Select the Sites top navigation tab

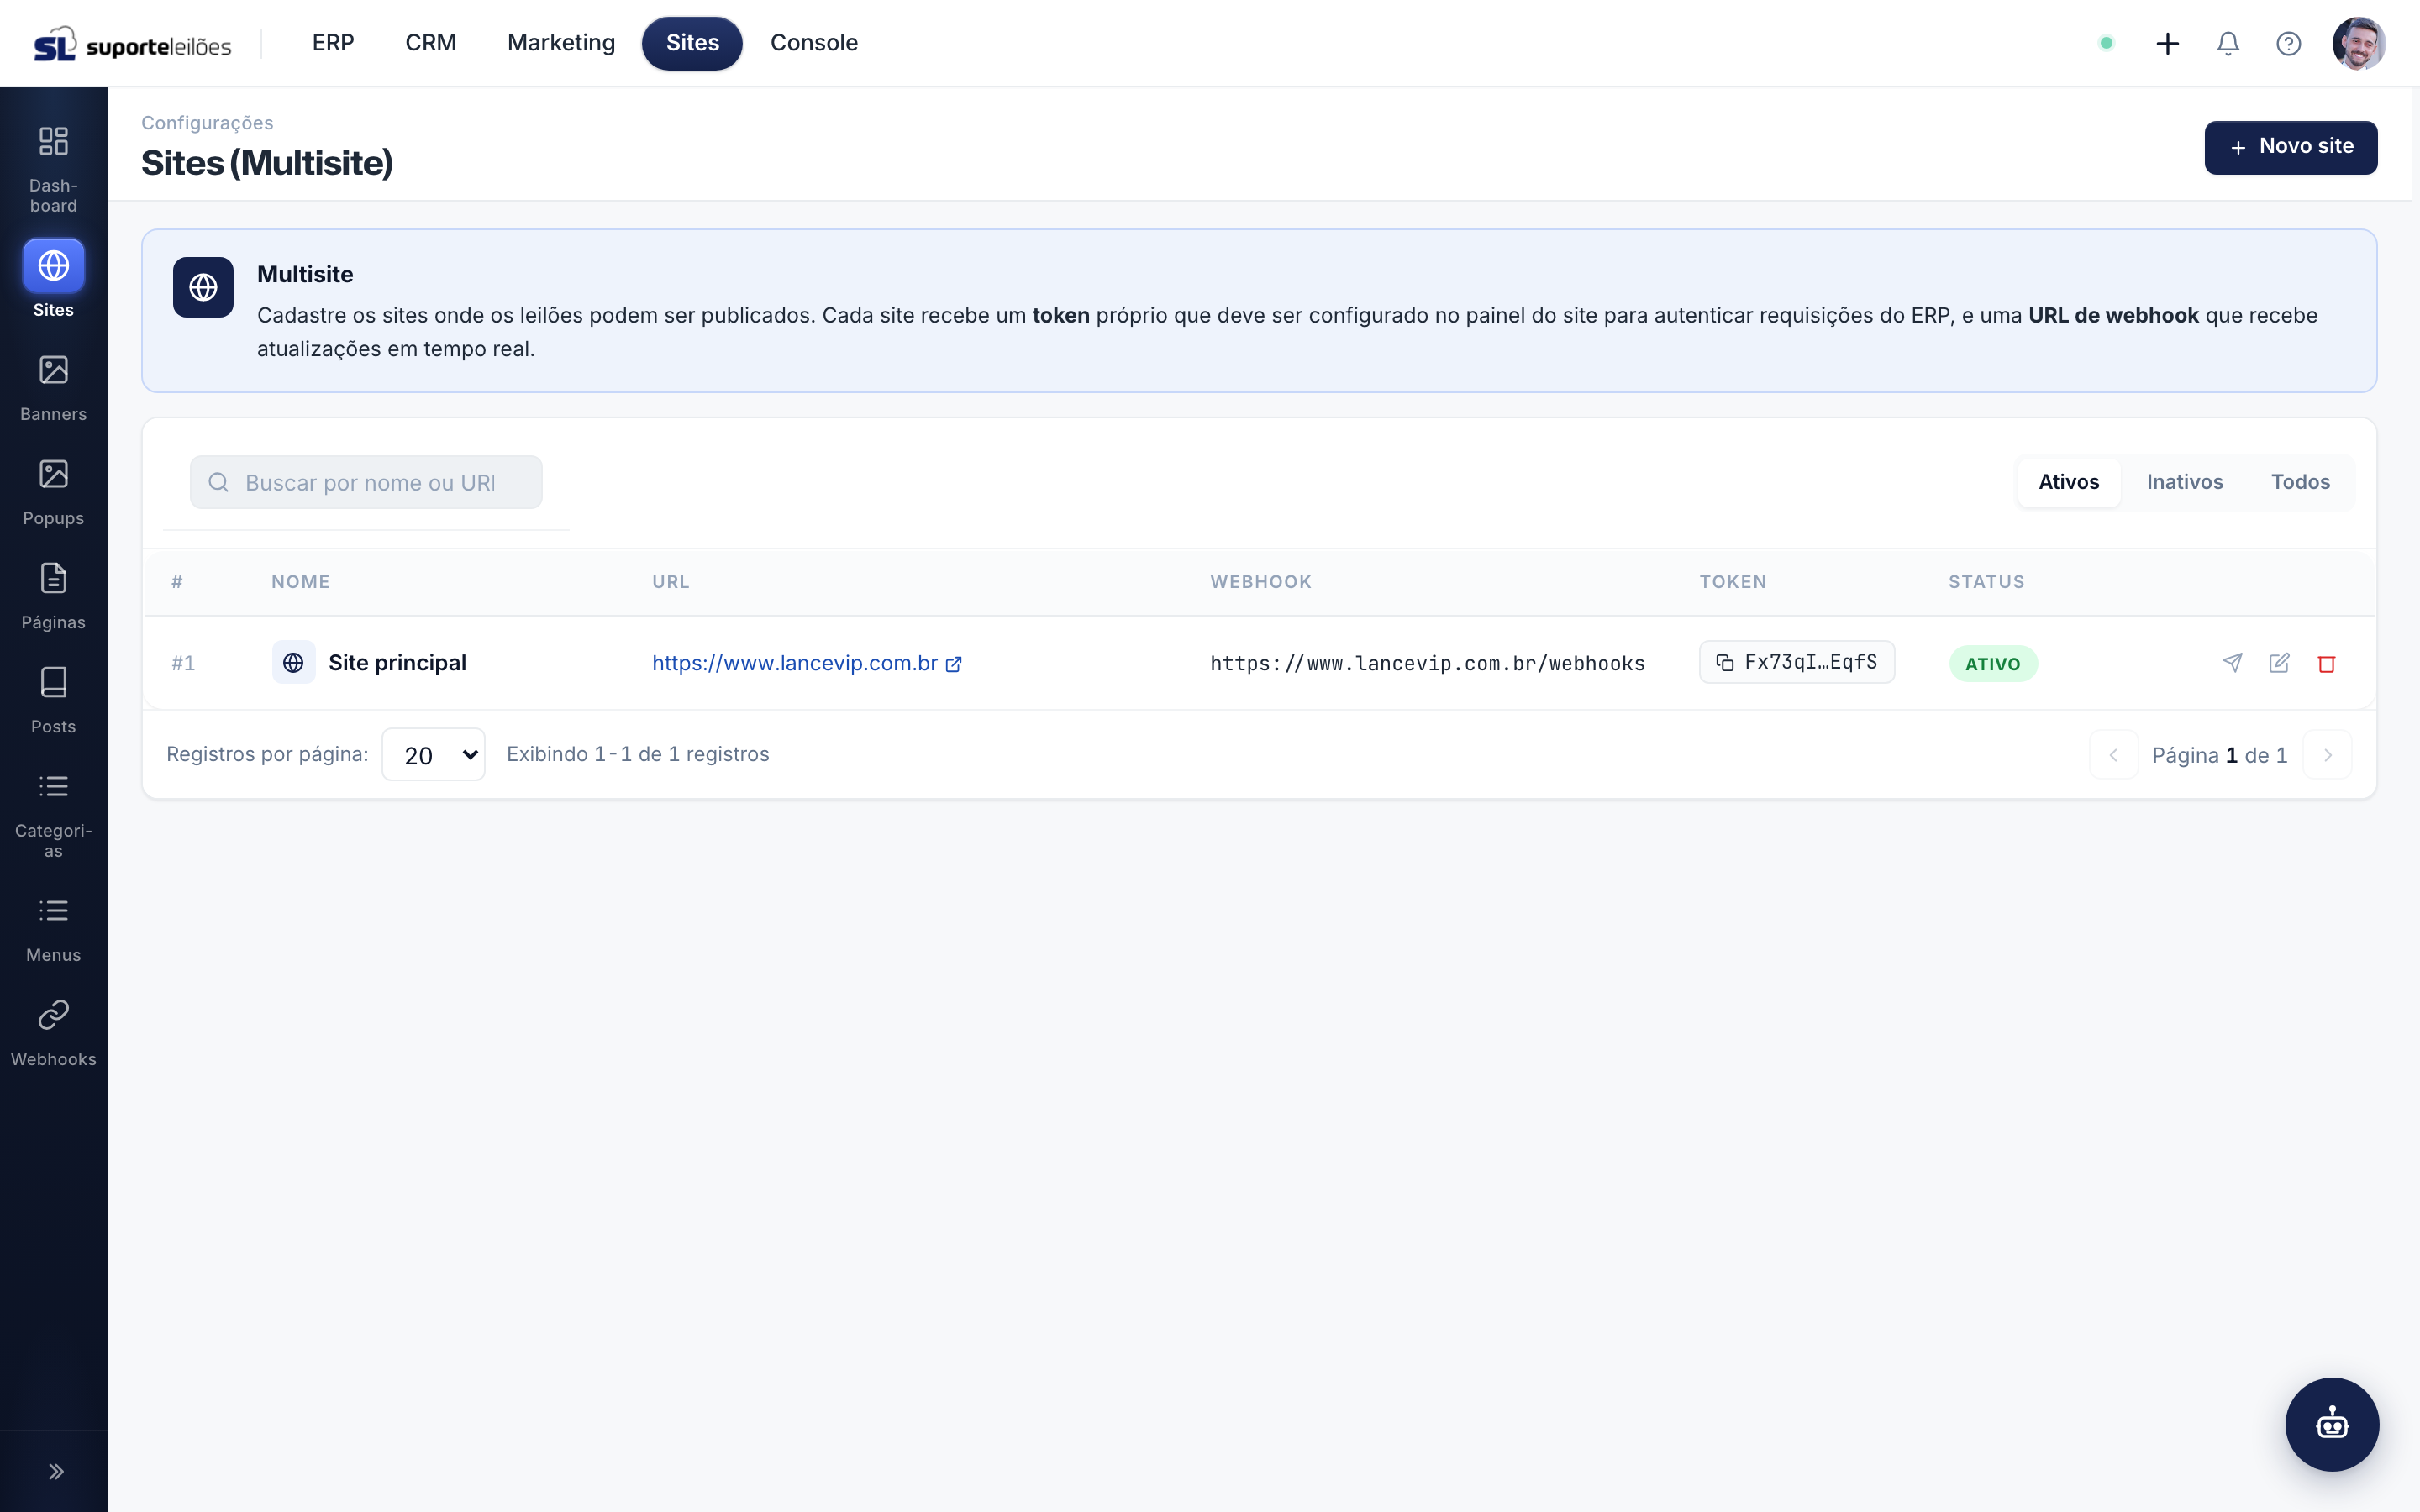pos(692,43)
